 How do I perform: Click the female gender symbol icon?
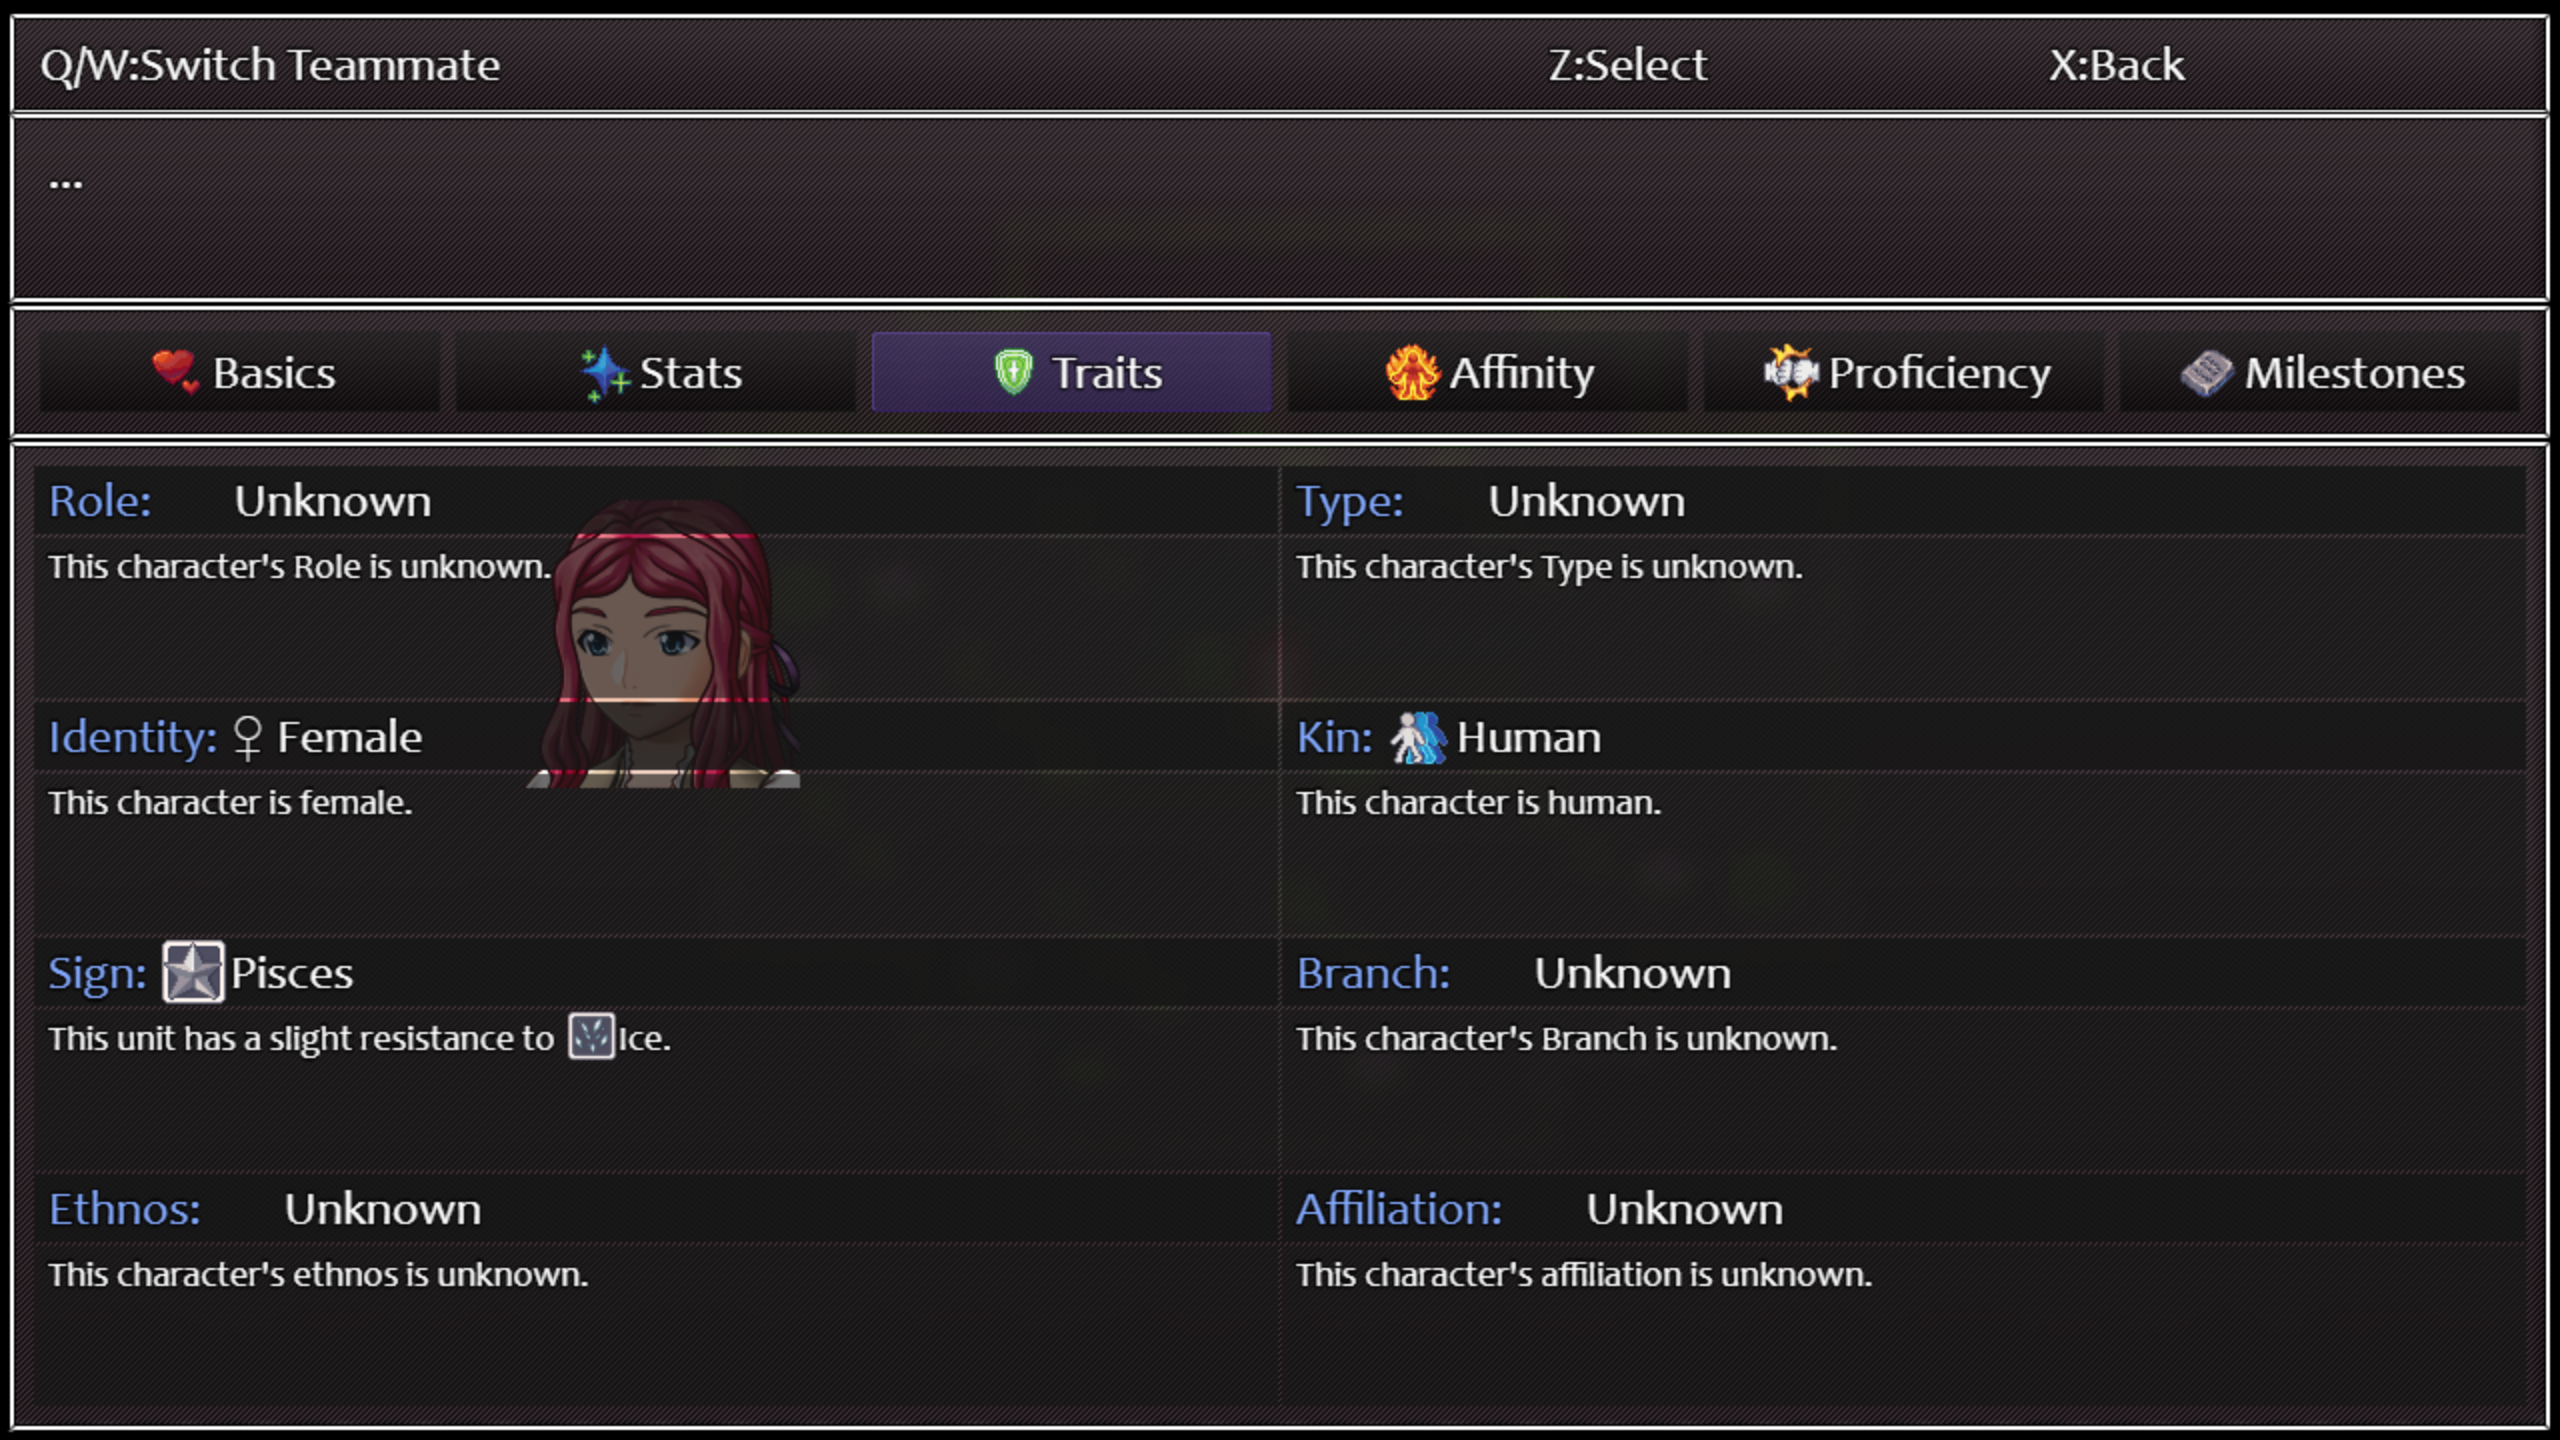click(x=247, y=738)
